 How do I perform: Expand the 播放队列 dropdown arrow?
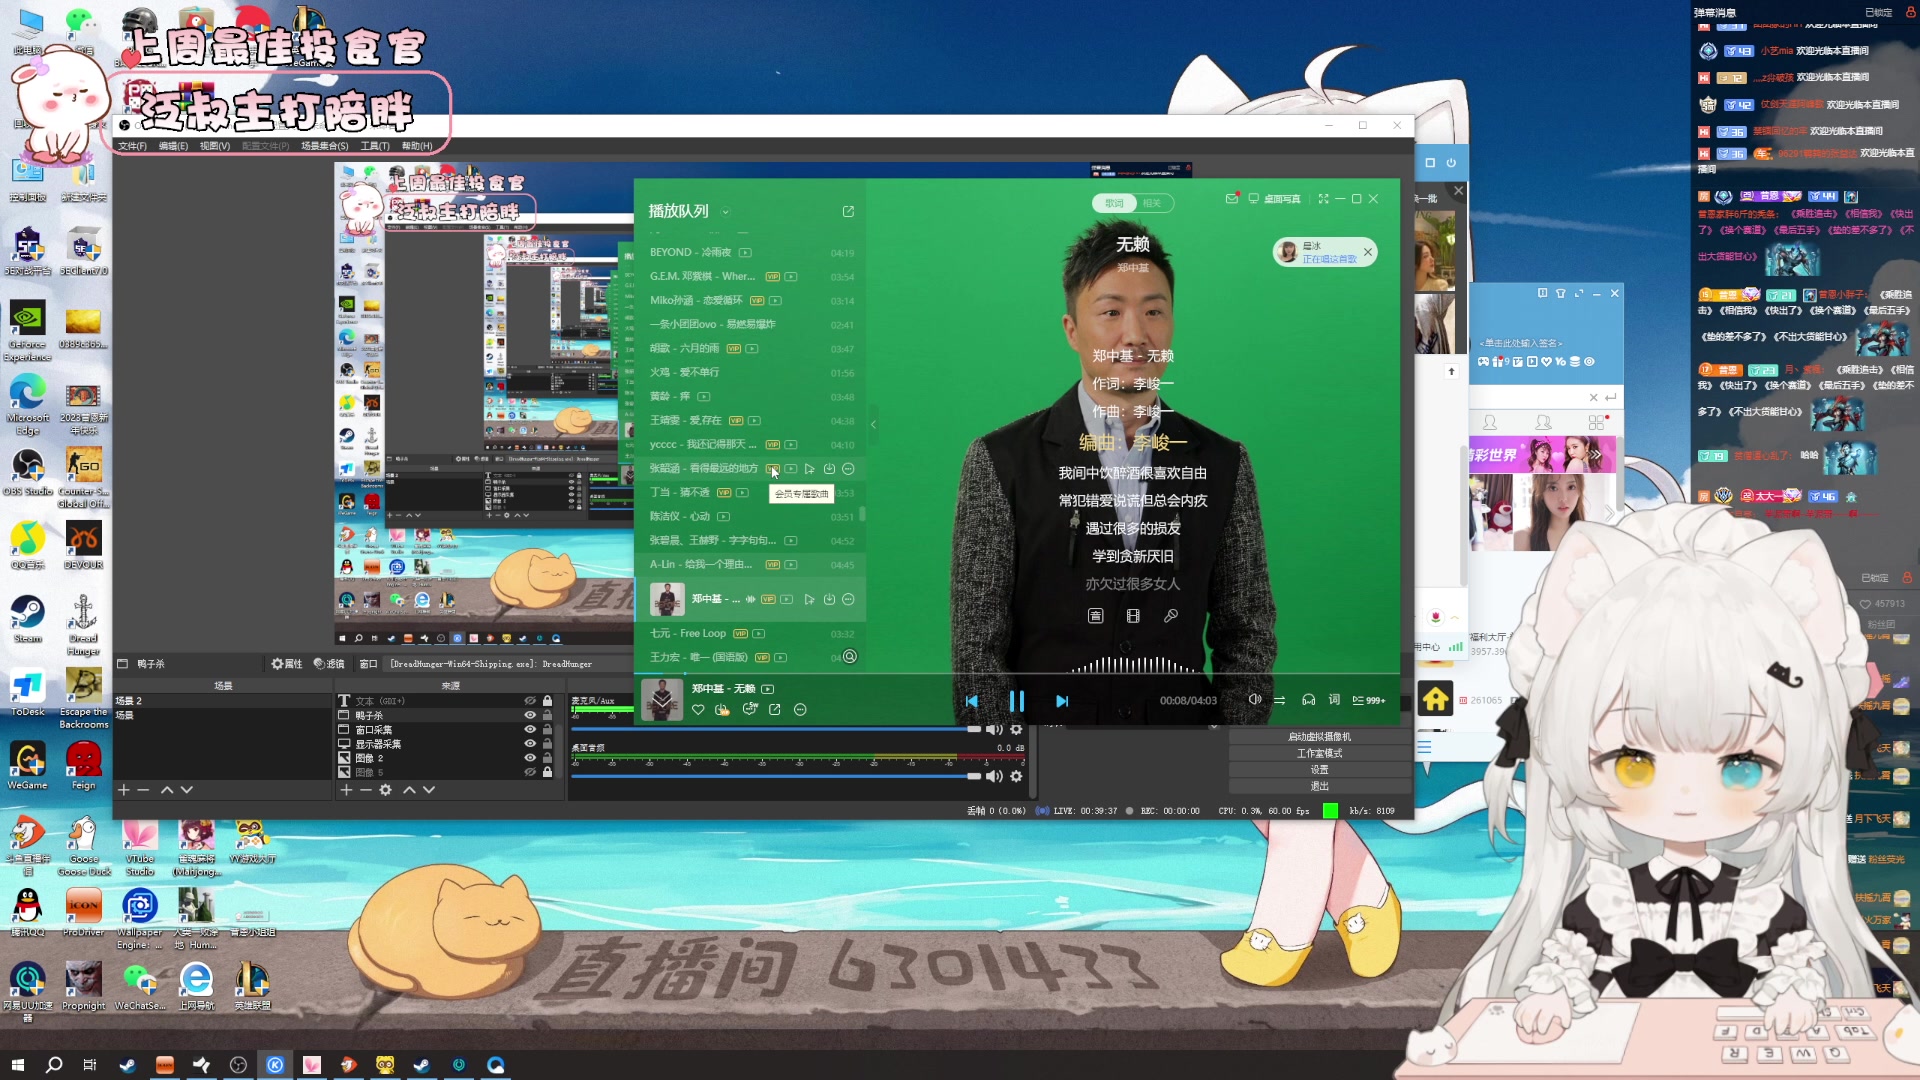(x=725, y=212)
